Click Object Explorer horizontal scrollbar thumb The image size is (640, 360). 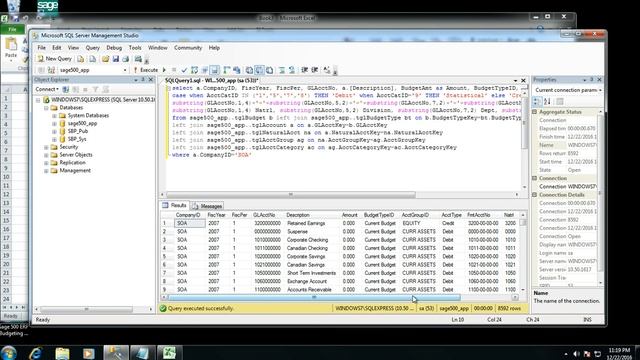pos(86,309)
